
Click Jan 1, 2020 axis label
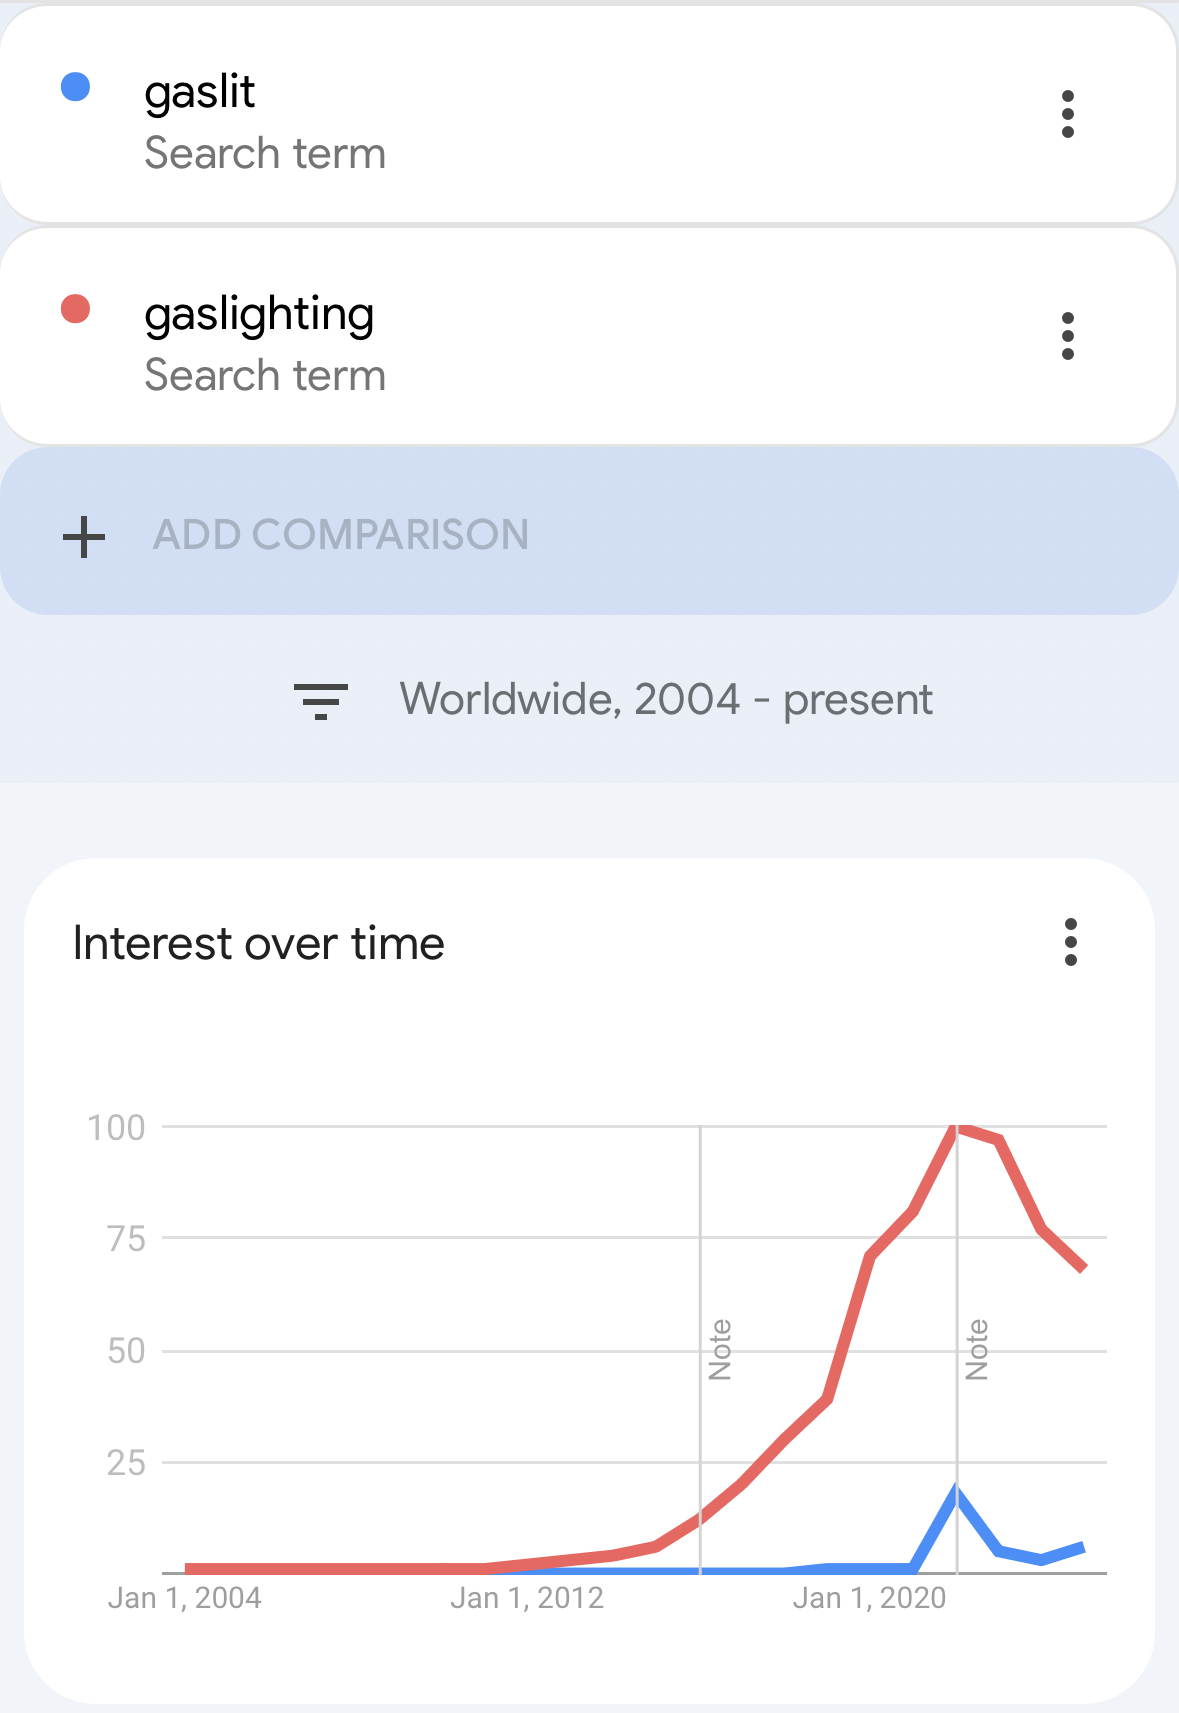click(x=868, y=1598)
